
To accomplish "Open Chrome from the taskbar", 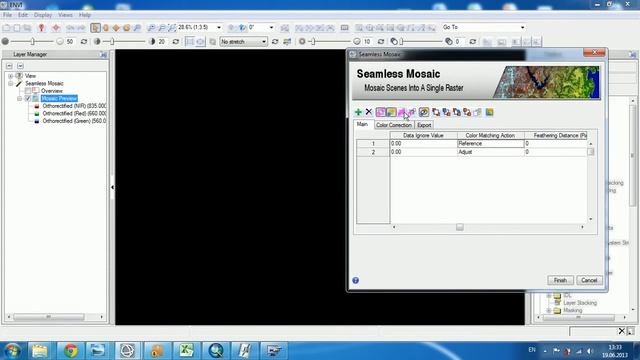I will (70, 351).
